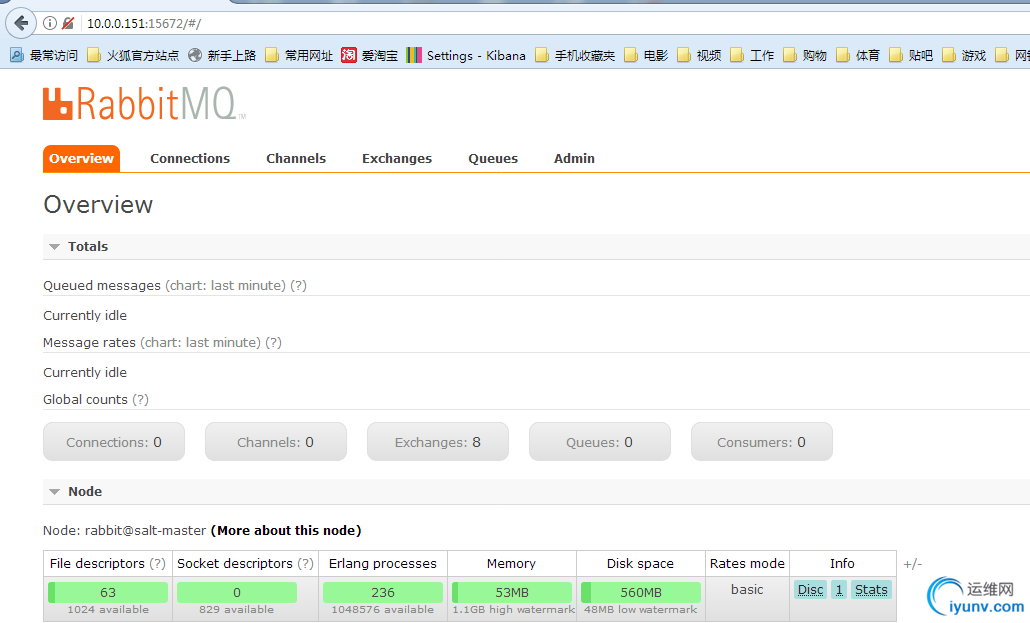Switch to the Connections tab
This screenshot has width=1030, height=623.
click(190, 158)
